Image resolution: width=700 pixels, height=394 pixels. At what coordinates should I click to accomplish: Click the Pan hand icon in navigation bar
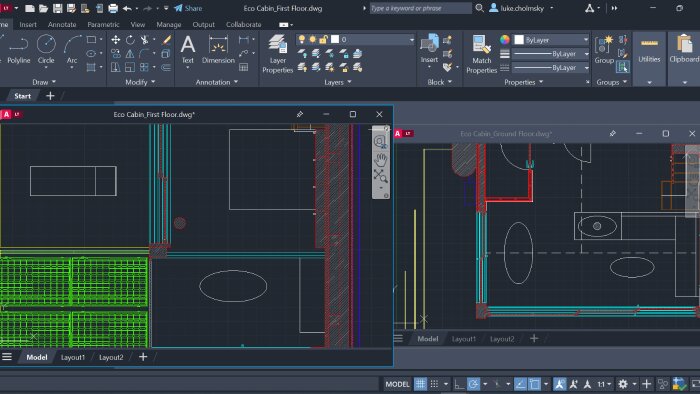(380, 159)
